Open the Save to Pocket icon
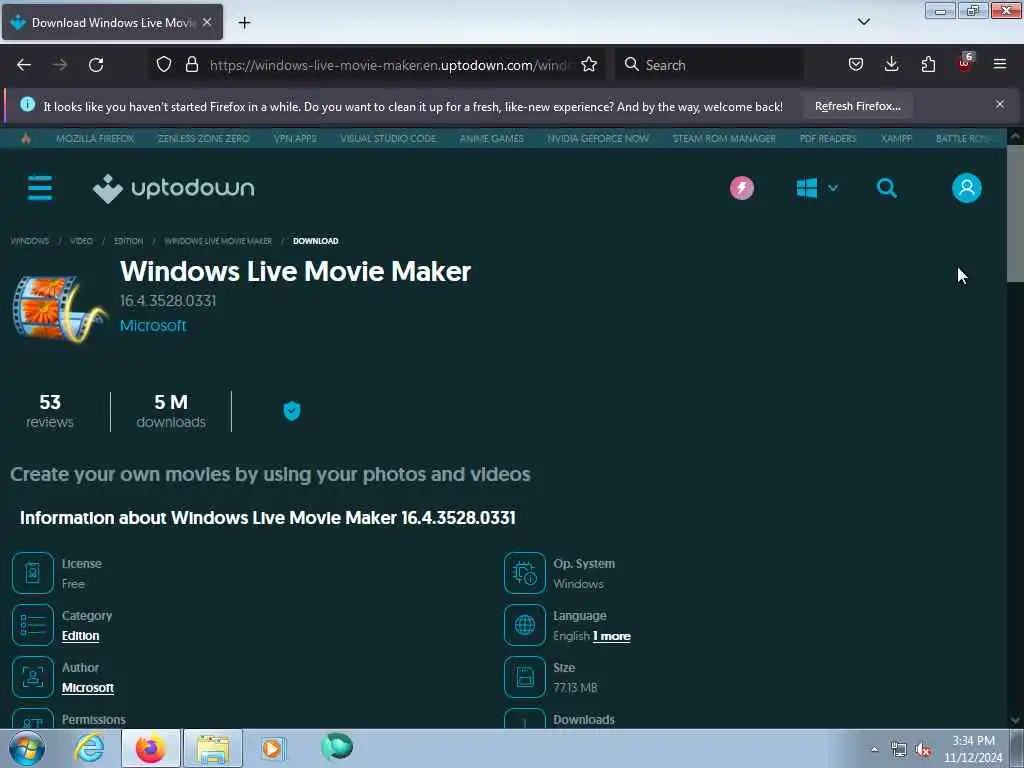 856,65
